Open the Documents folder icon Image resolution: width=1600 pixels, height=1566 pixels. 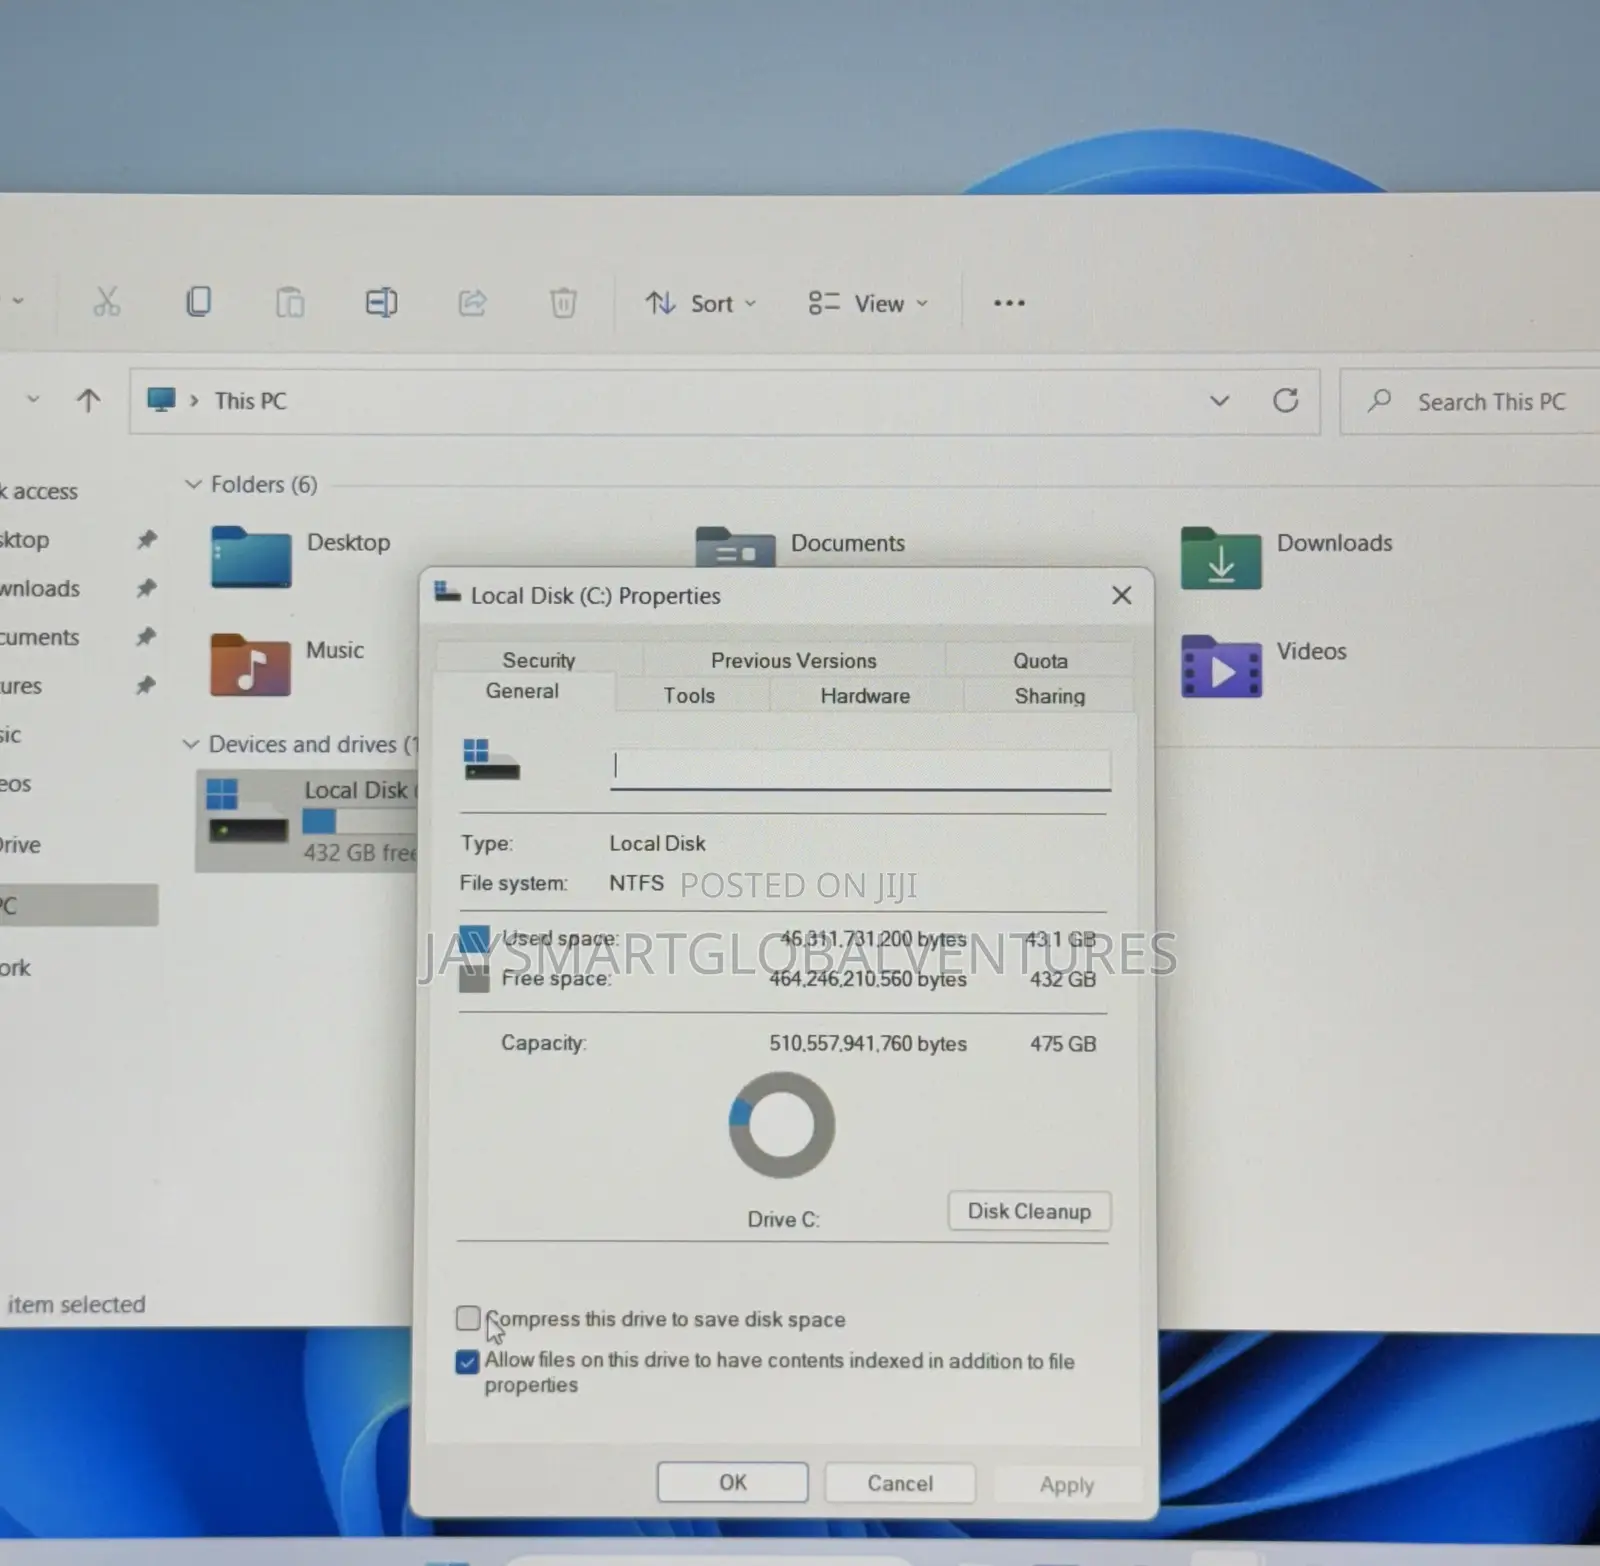(735, 547)
